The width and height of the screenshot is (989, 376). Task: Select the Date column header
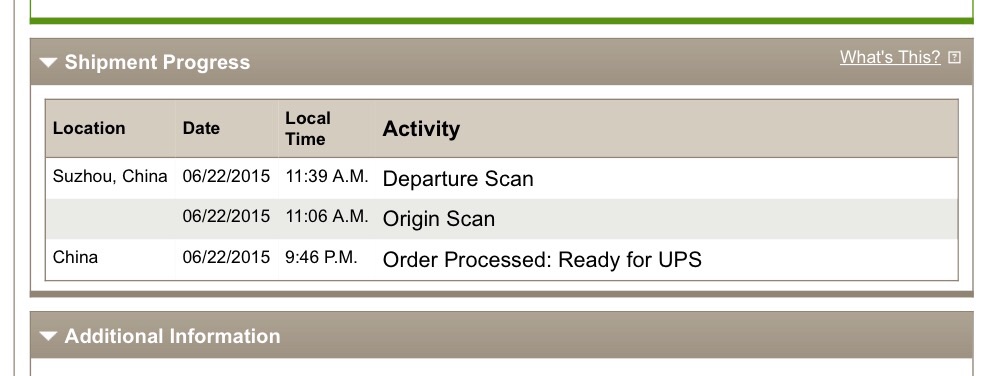coord(201,128)
